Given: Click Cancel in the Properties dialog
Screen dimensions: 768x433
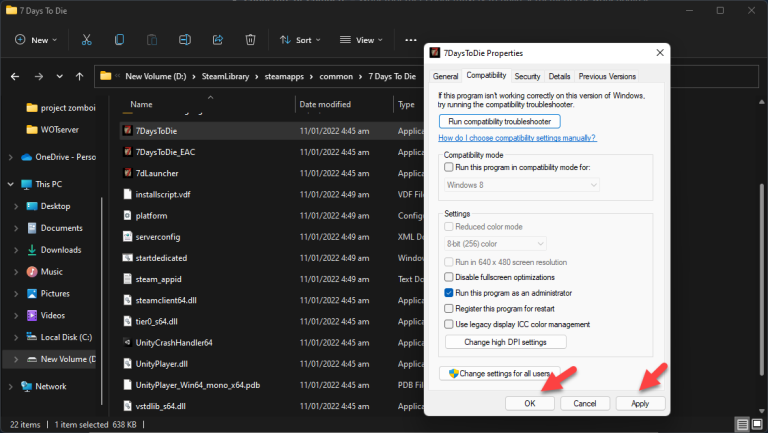Looking at the screenshot, I should point(585,403).
